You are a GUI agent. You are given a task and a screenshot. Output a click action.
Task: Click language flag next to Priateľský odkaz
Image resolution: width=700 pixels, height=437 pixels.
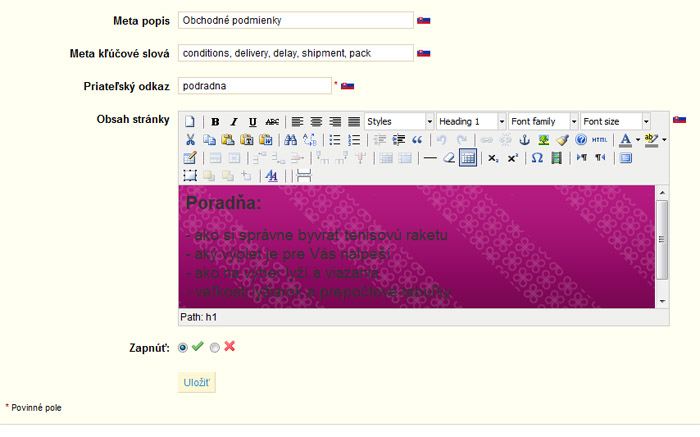point(347,86)
